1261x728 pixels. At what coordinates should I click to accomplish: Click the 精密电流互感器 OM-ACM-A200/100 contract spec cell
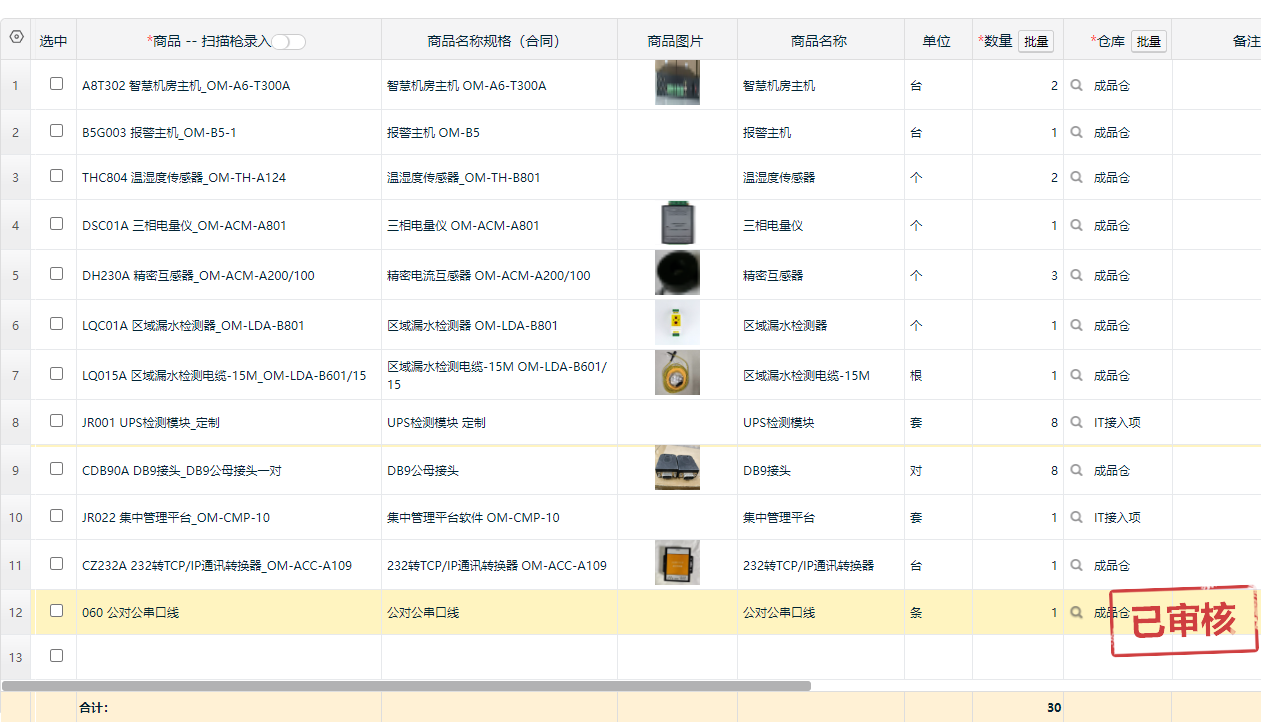tap(499, 276)
